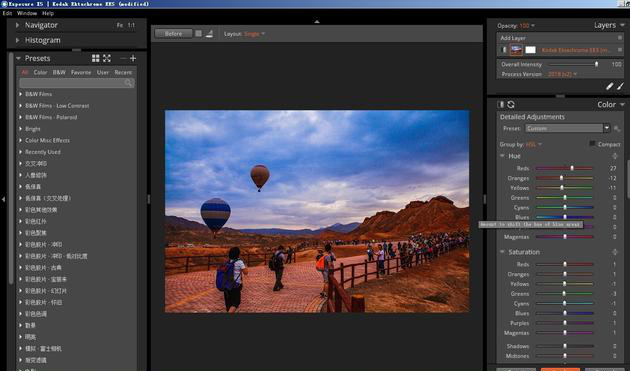Click the expand presets fullscreen icon
This screenshot has height=371, width=630.
coord(107,58)
